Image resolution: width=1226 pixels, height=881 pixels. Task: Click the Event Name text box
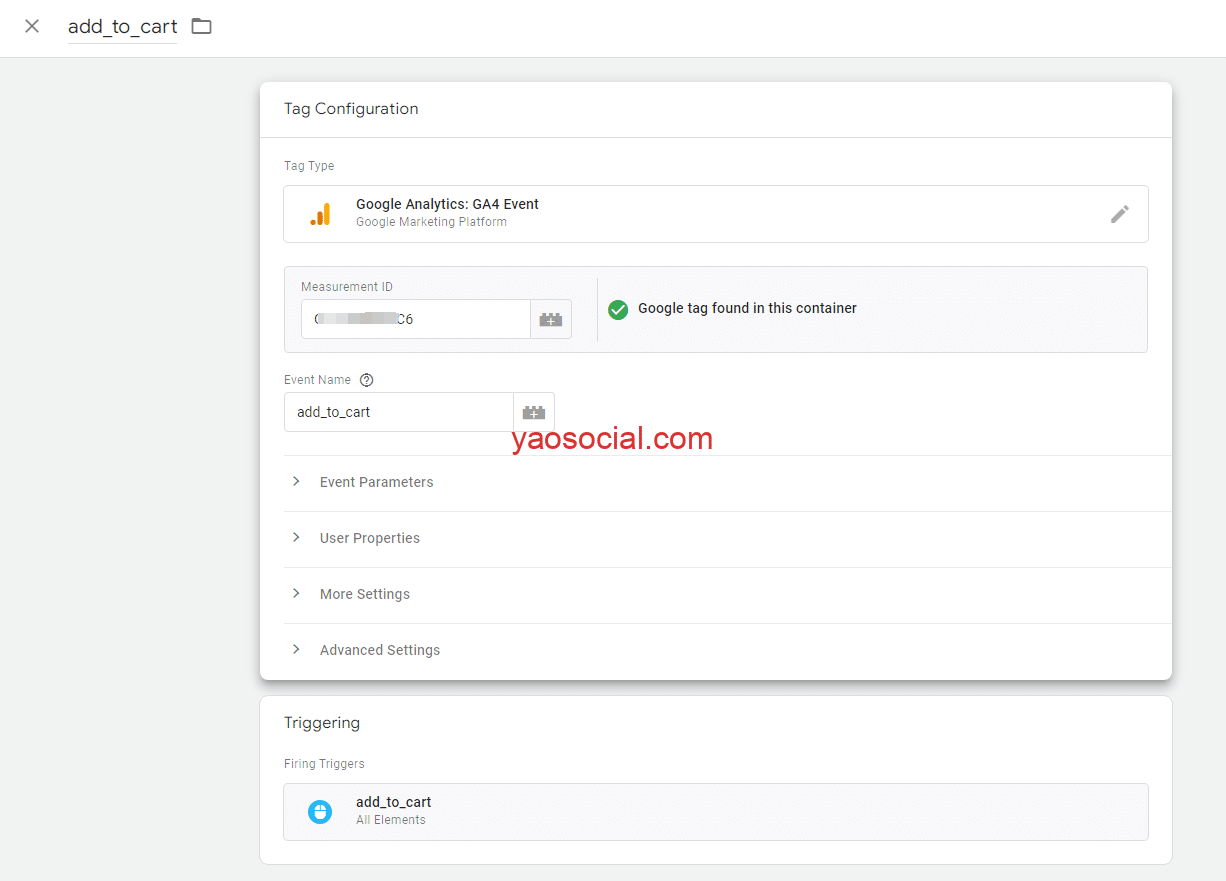pos(398,412)
